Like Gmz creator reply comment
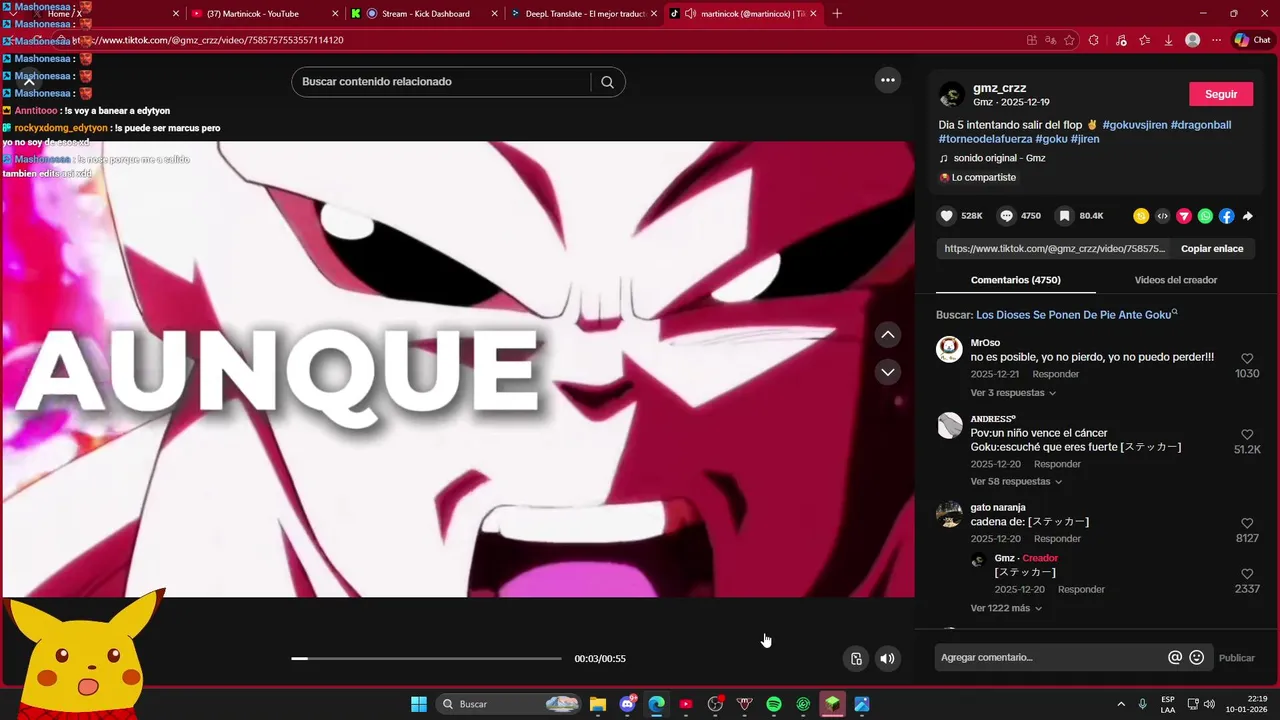The image size is (1280, 720). coord(1247,574)
